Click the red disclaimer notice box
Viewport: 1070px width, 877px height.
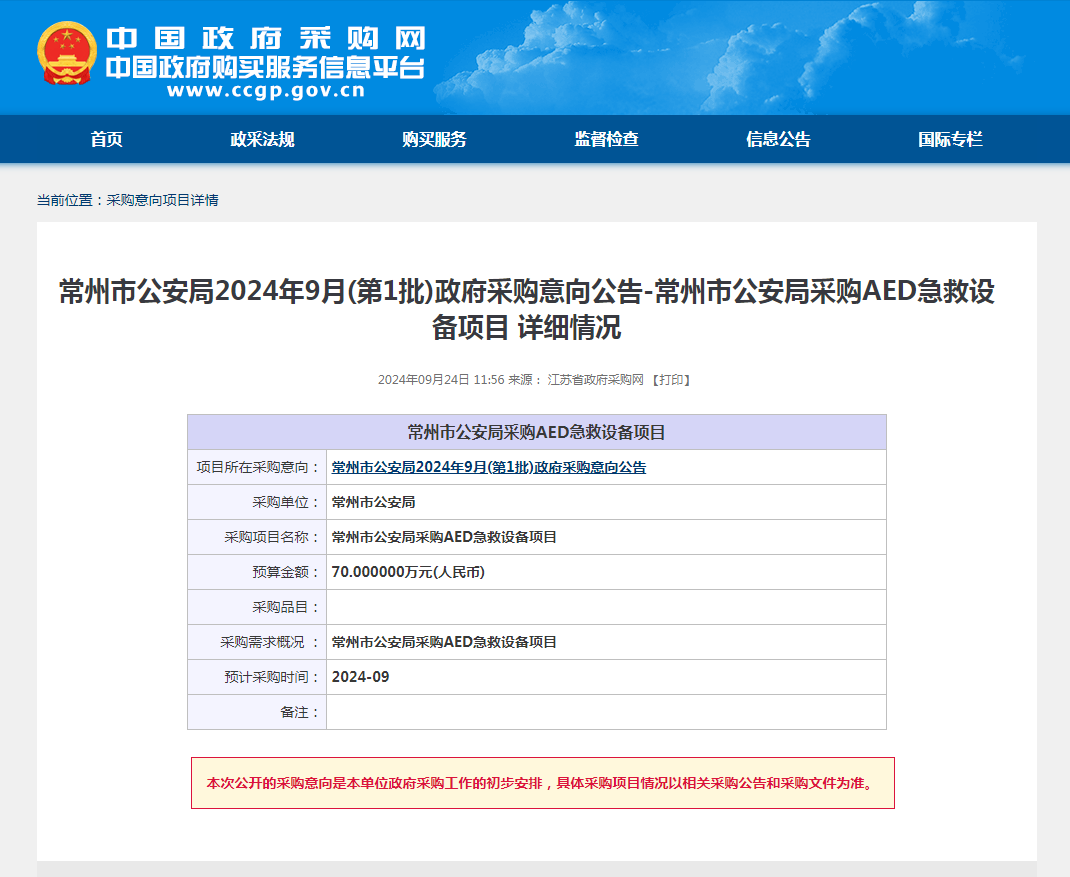pyautogui.click(x=542, y=783)
